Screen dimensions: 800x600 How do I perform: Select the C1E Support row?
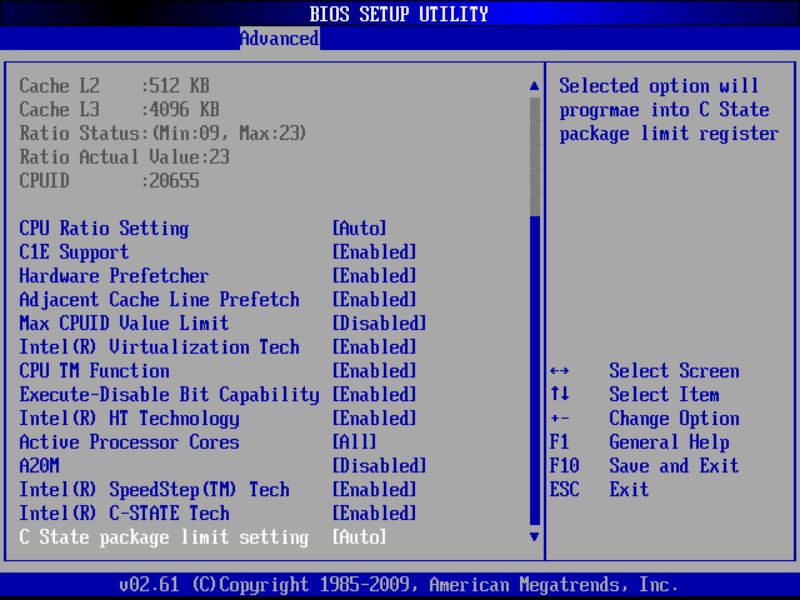(x=74, y=252)
